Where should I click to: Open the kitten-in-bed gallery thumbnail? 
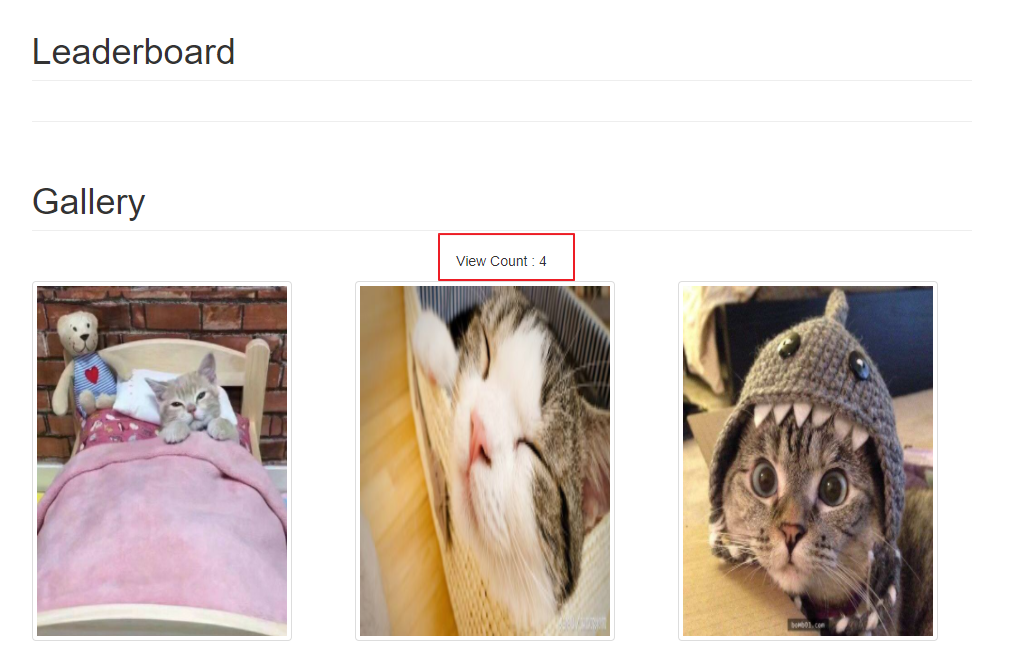click(162, 461)
